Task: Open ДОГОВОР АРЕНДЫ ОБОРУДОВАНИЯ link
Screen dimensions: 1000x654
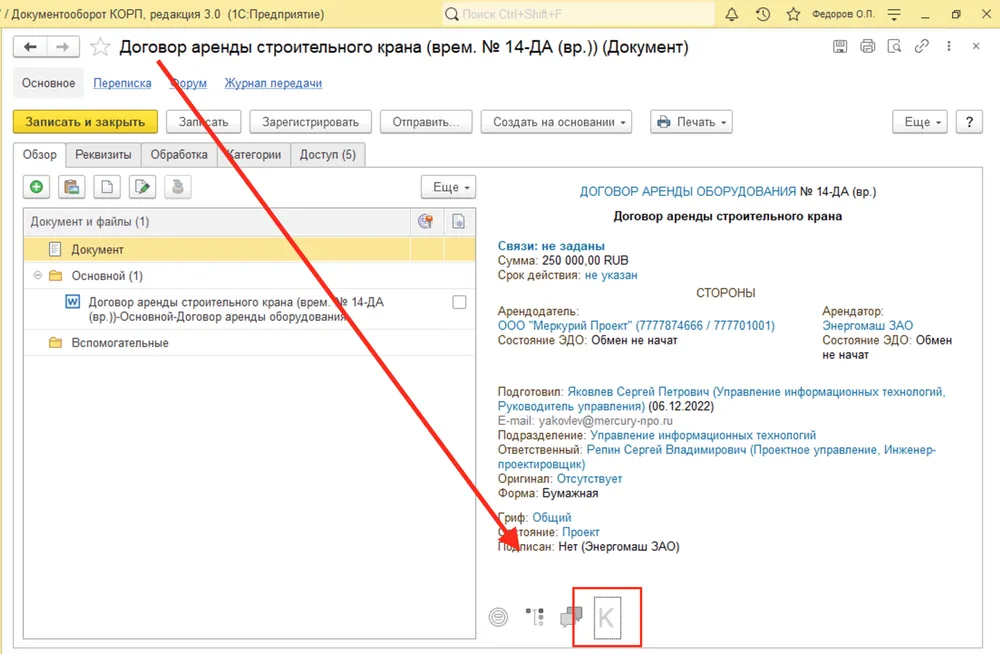Action: (688, 191)
